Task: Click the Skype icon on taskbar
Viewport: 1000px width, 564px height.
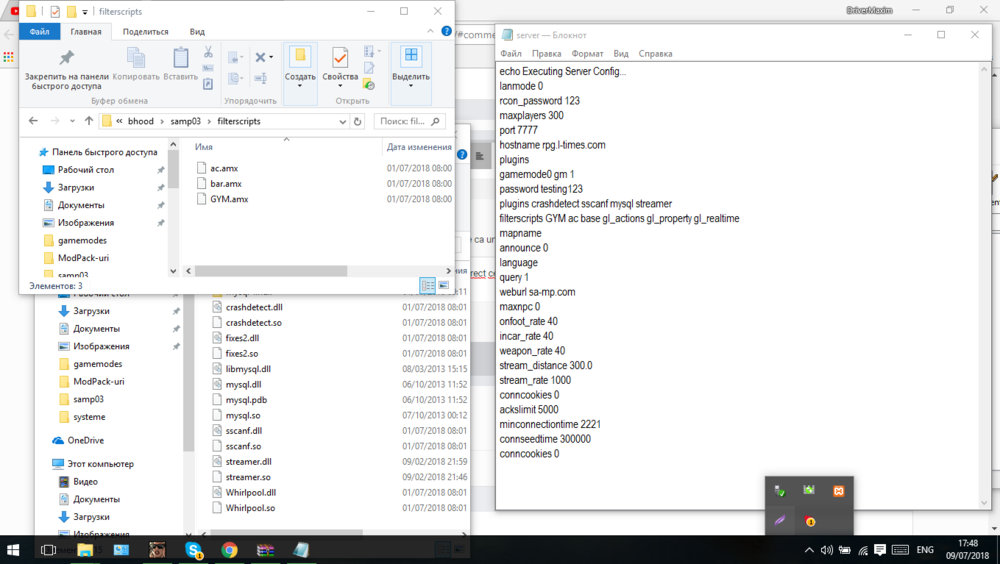Action: (194, 549)
